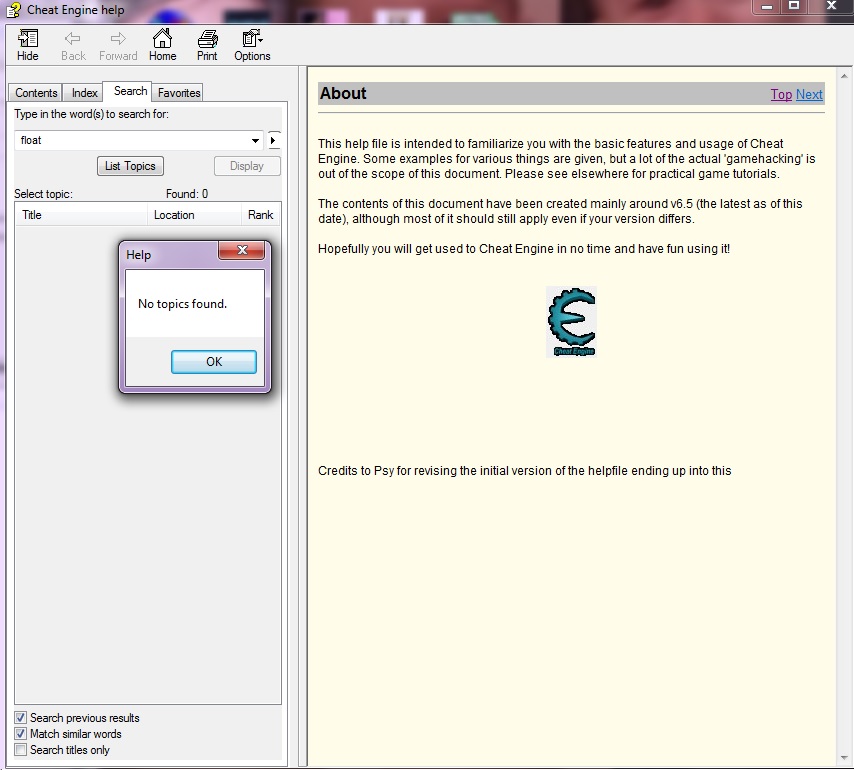
Task: Click the Forward navigation icon
Action: [117, 44]
